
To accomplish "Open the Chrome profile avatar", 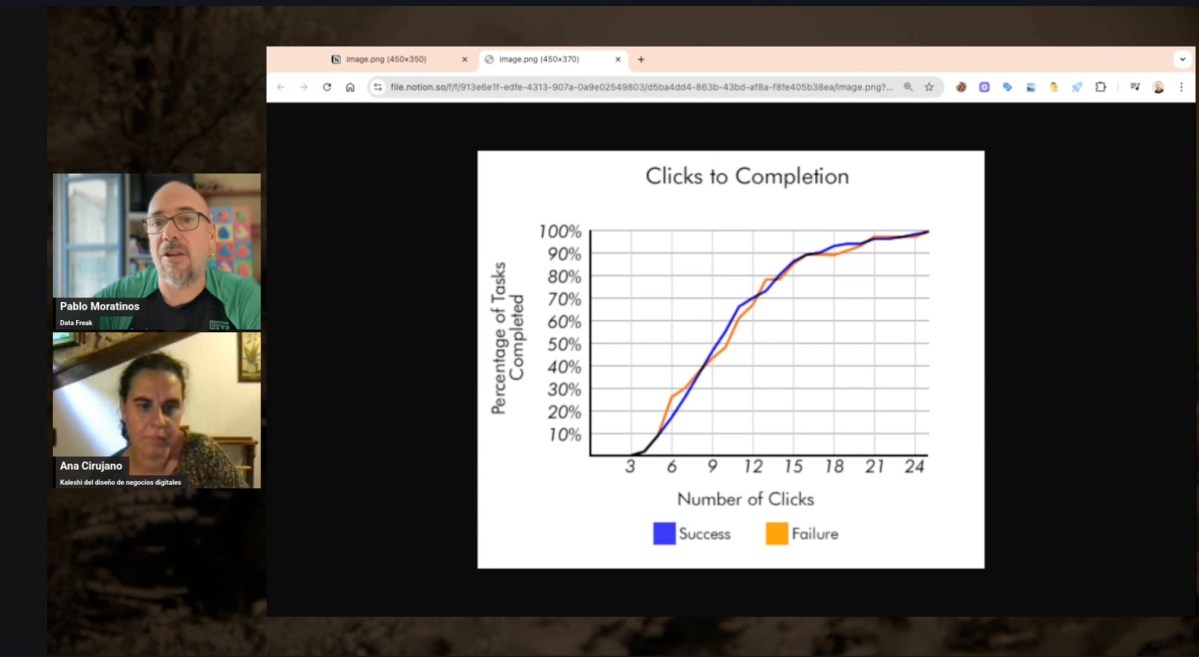I will (1158, 87).
